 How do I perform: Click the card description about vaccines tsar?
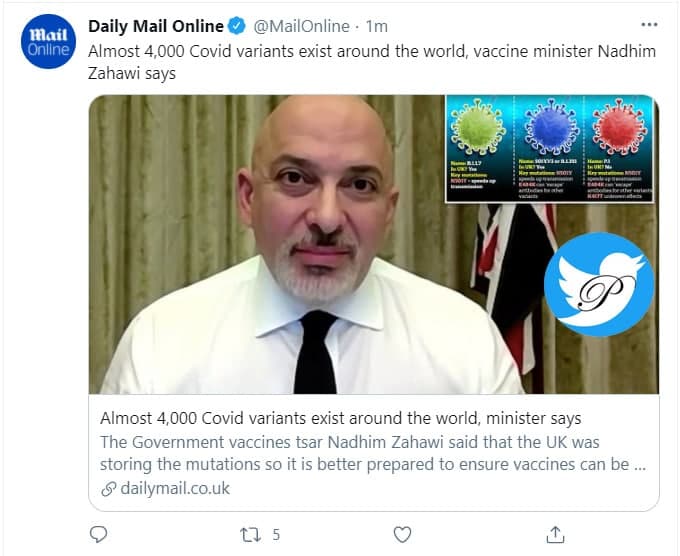tap(373, 453)
